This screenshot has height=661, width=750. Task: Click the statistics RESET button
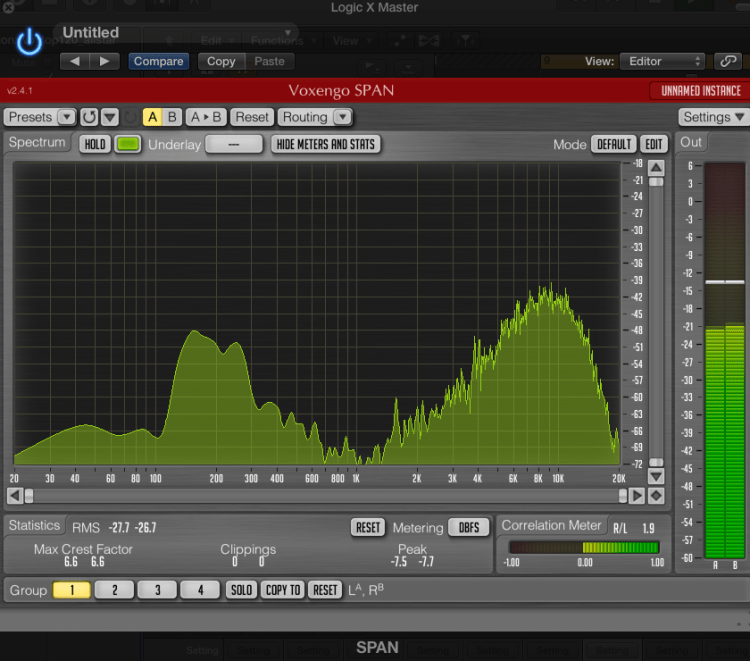[x=368, y=528]
